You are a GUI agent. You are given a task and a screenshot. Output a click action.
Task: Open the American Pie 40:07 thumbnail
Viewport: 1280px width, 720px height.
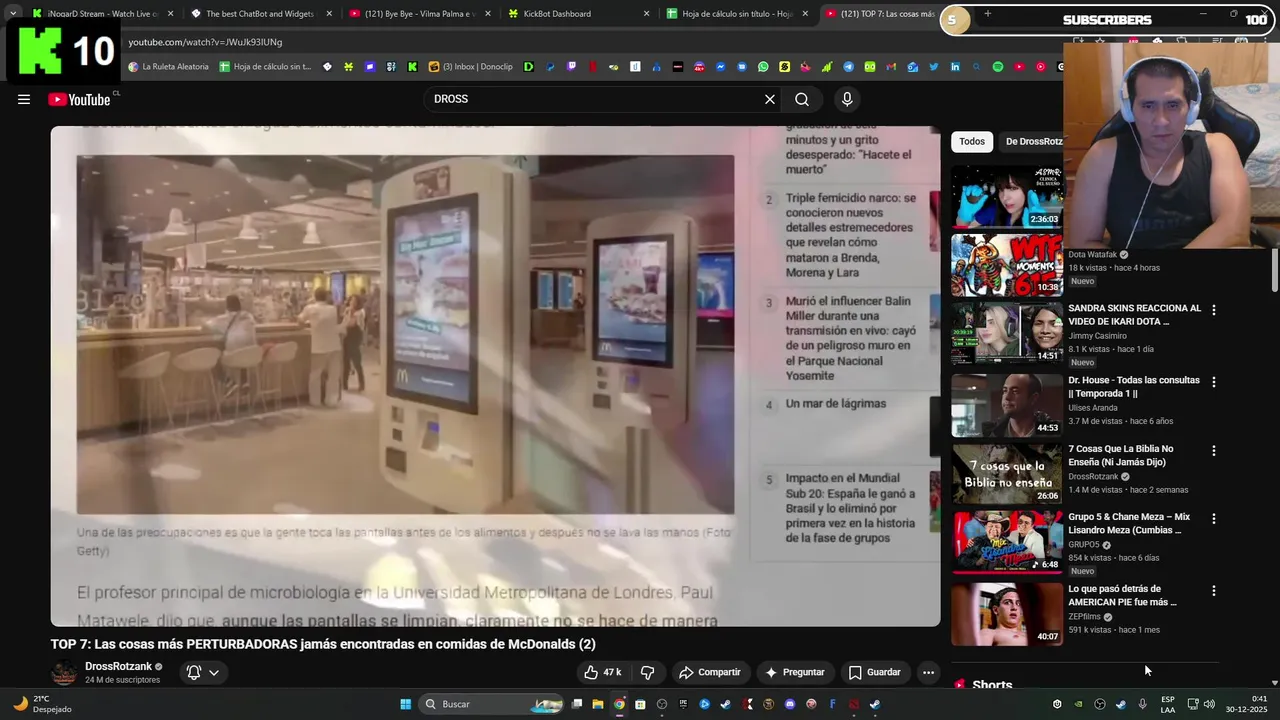pos(1007,614)
